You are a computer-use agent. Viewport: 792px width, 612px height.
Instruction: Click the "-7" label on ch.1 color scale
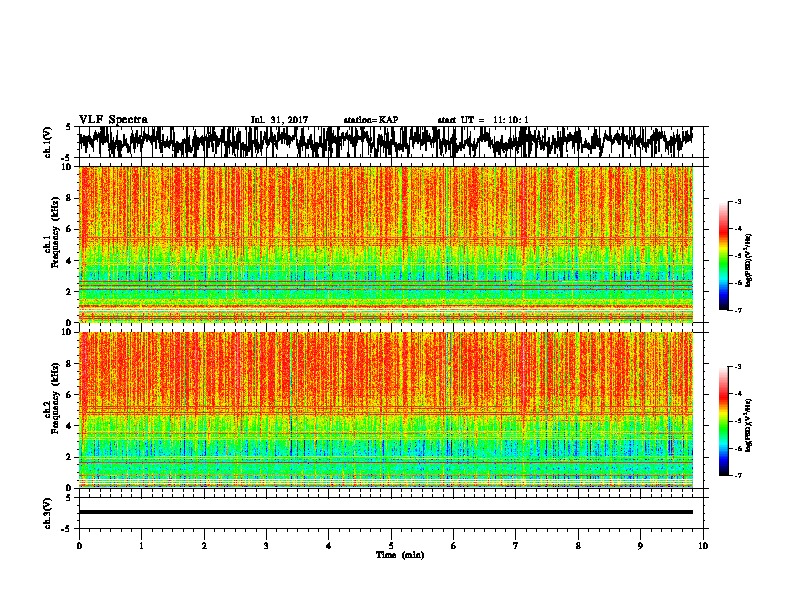pyautogui.click(x=737, y=310)
